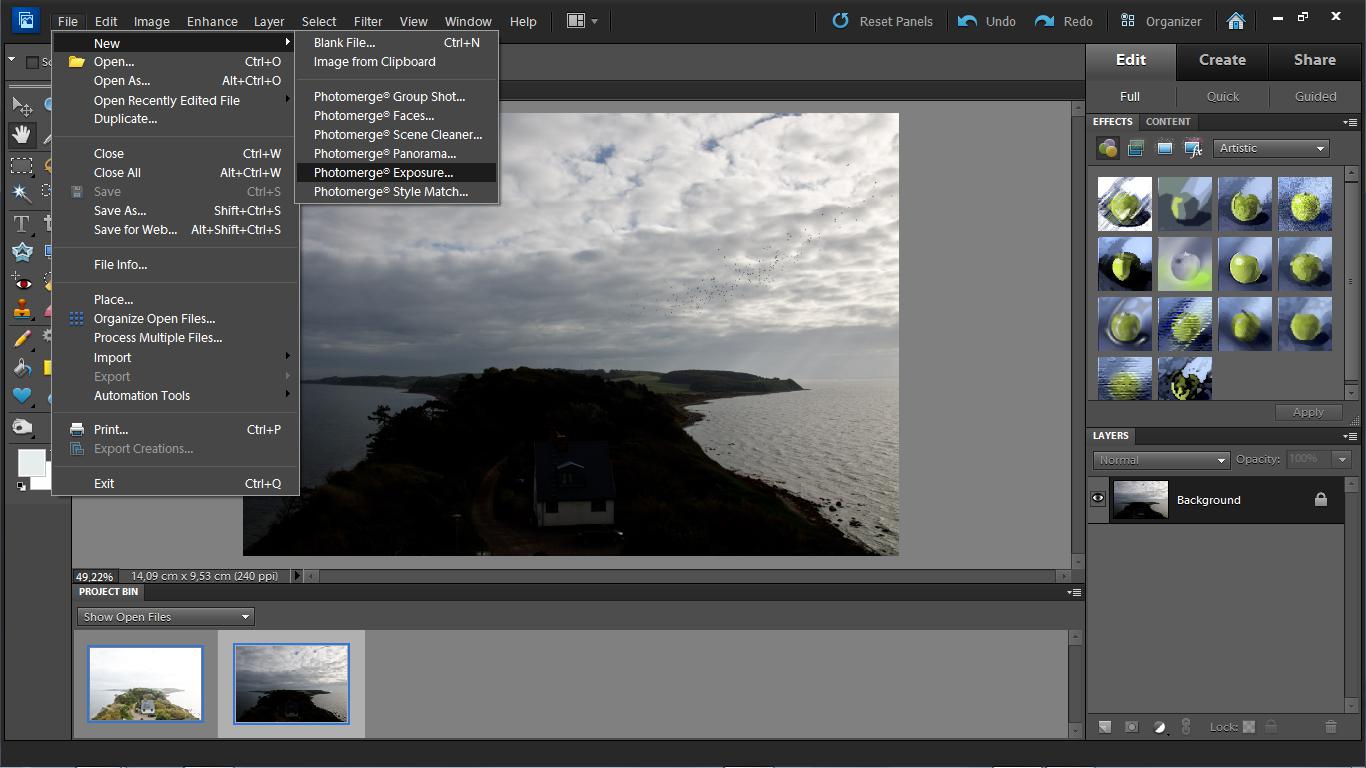Select the Hand tool in the toolbox
1366x768 pixels.
point(21,134)
